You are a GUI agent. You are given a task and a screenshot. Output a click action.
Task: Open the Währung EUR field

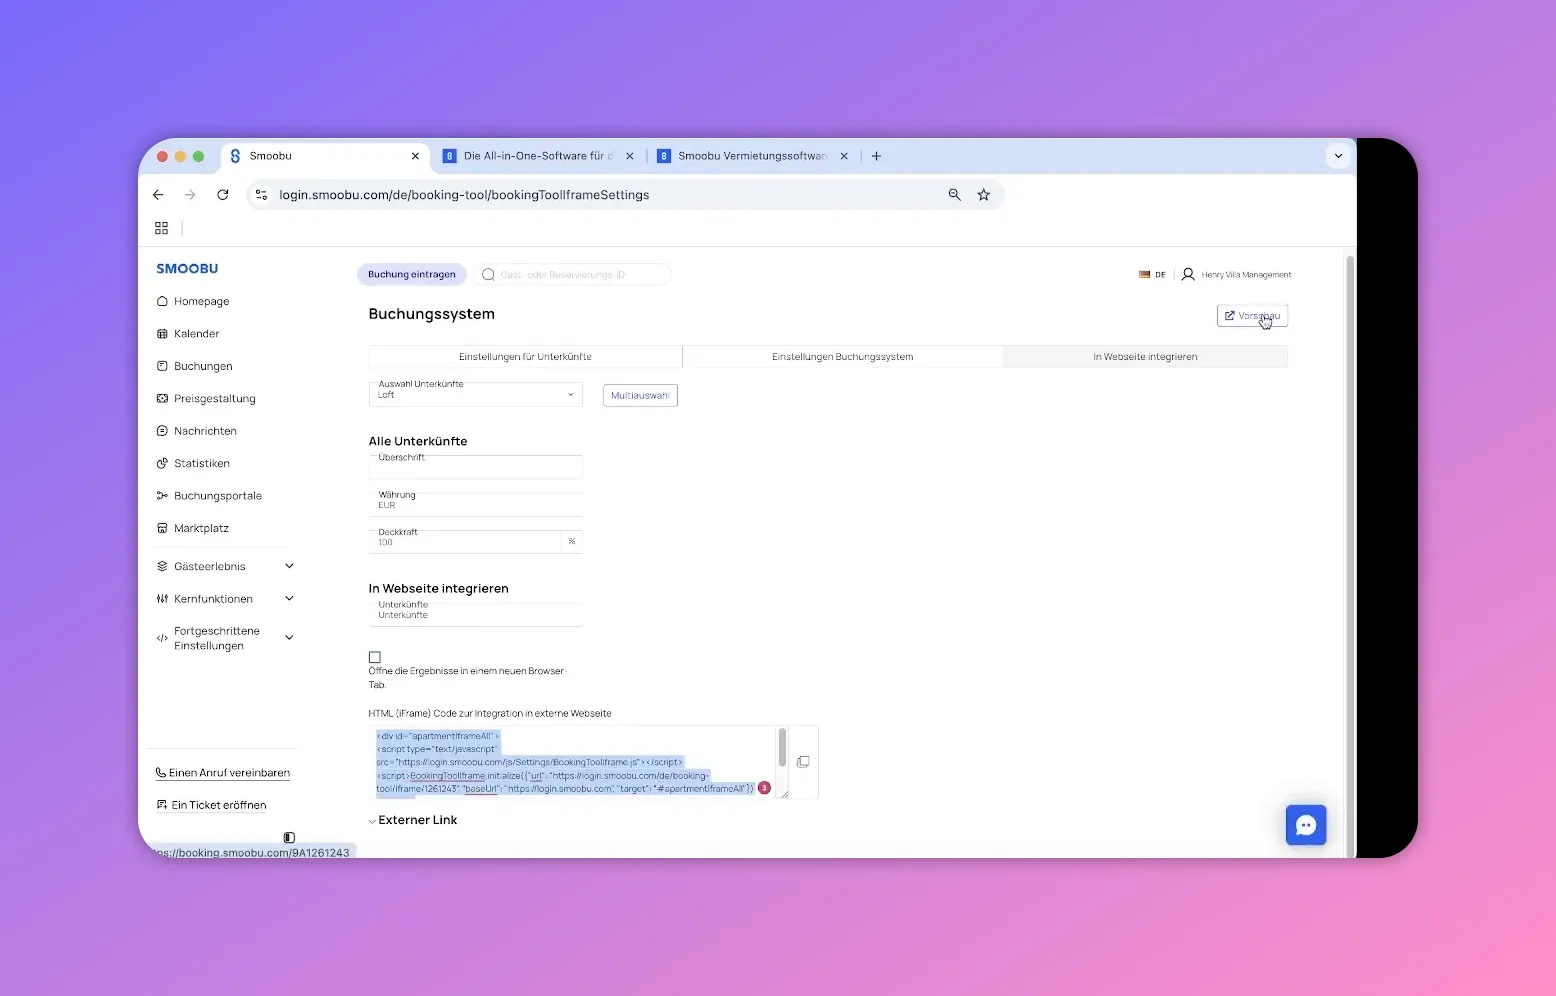[x=476, y=504]
